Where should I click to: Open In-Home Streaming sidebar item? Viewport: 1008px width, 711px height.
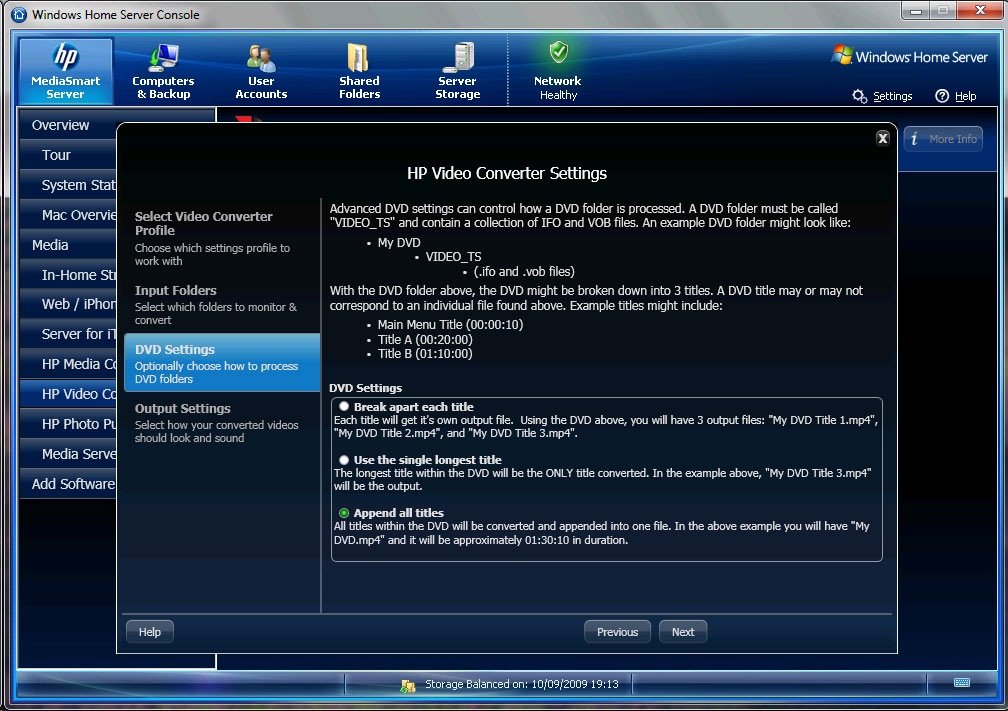point(68,275)
